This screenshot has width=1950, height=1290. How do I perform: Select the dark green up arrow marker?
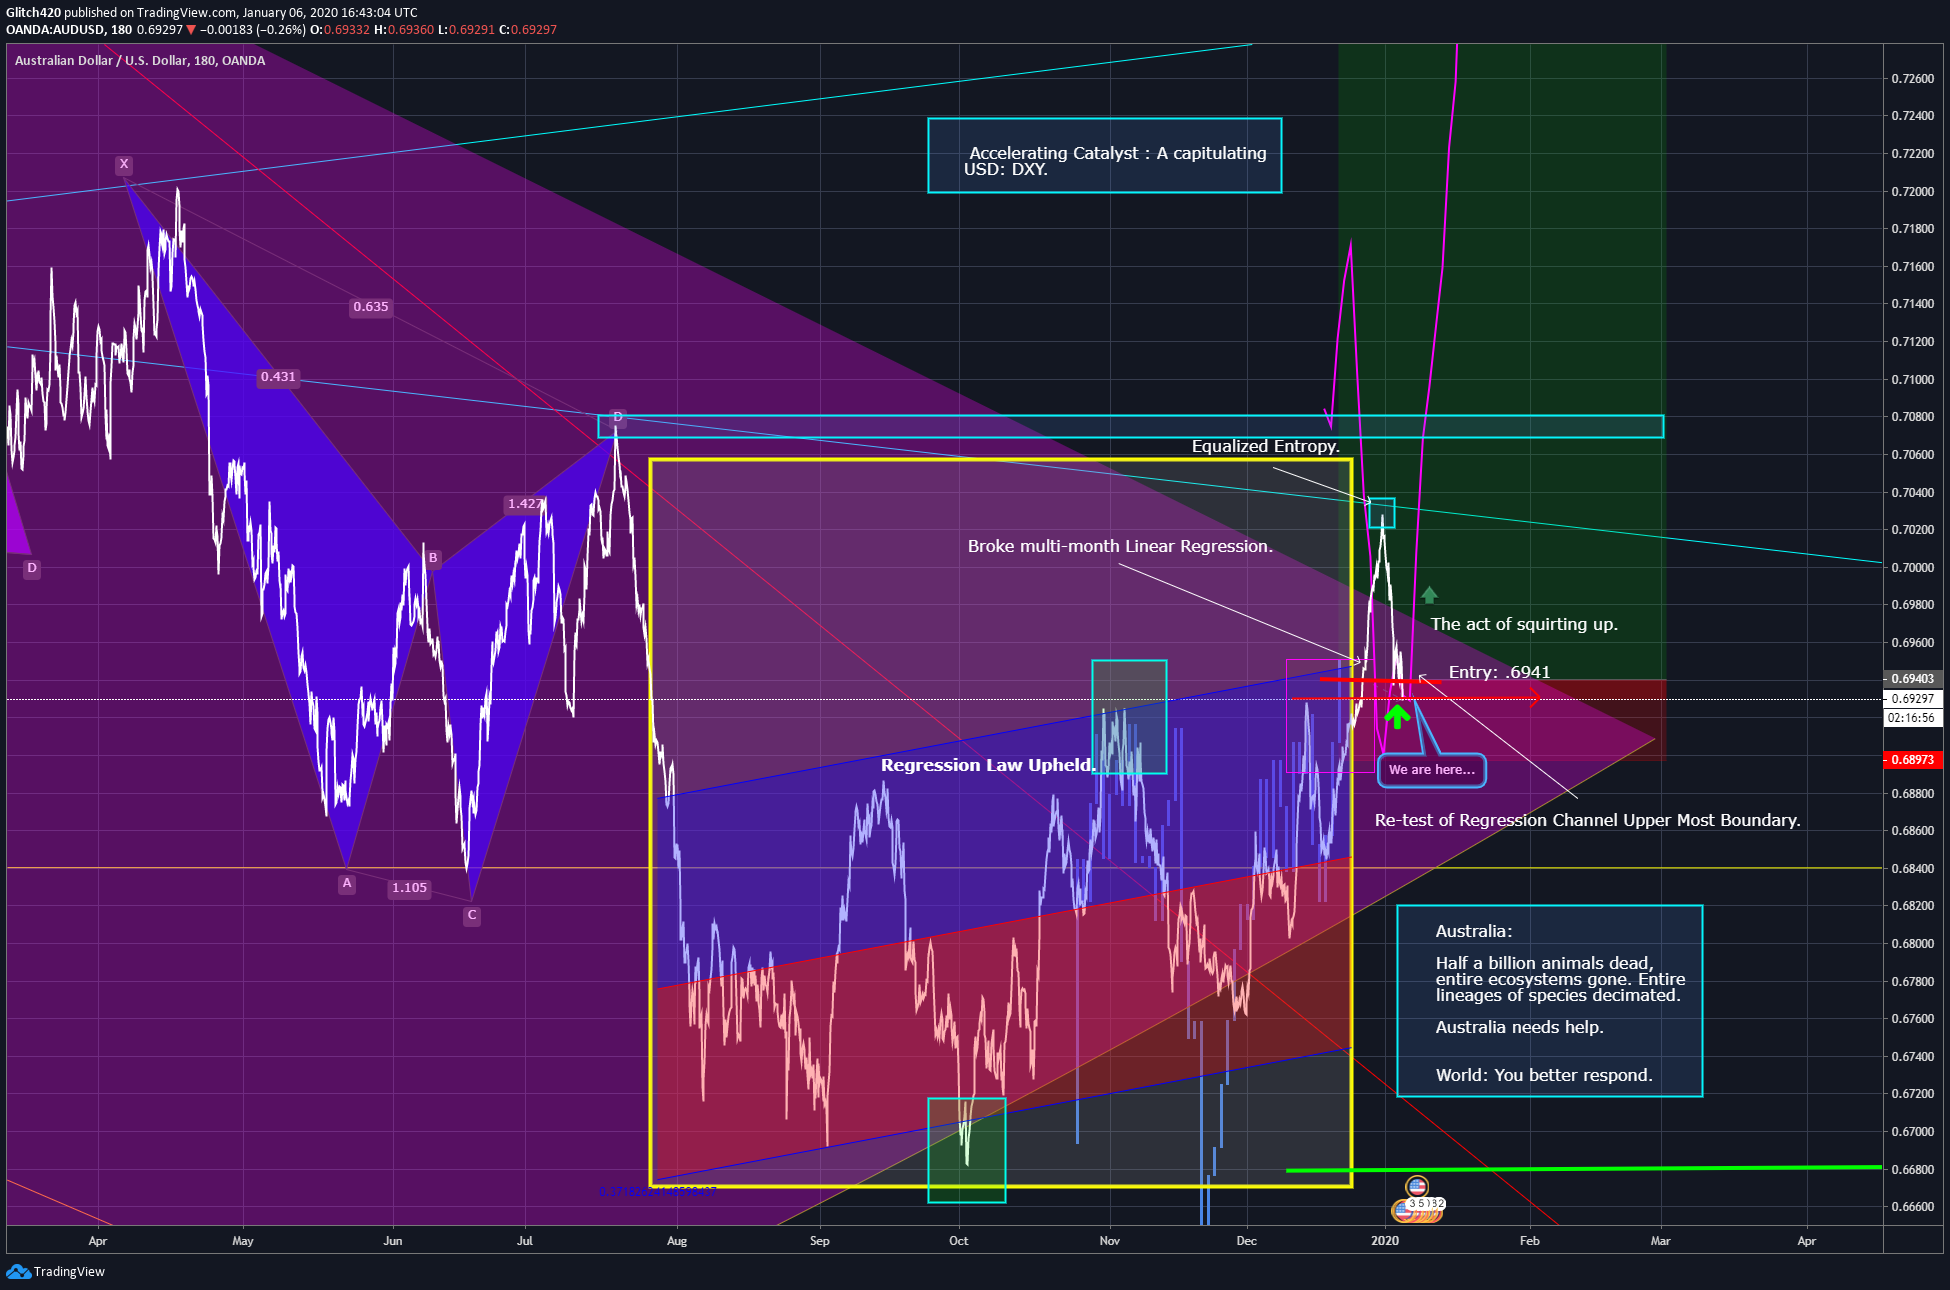coord(1429,595)
